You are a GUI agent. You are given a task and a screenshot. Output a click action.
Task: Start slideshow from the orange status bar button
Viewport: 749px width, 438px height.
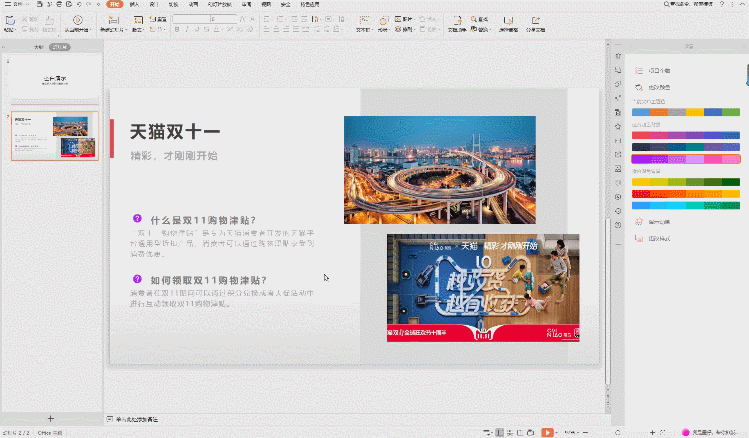pos(547,432)
